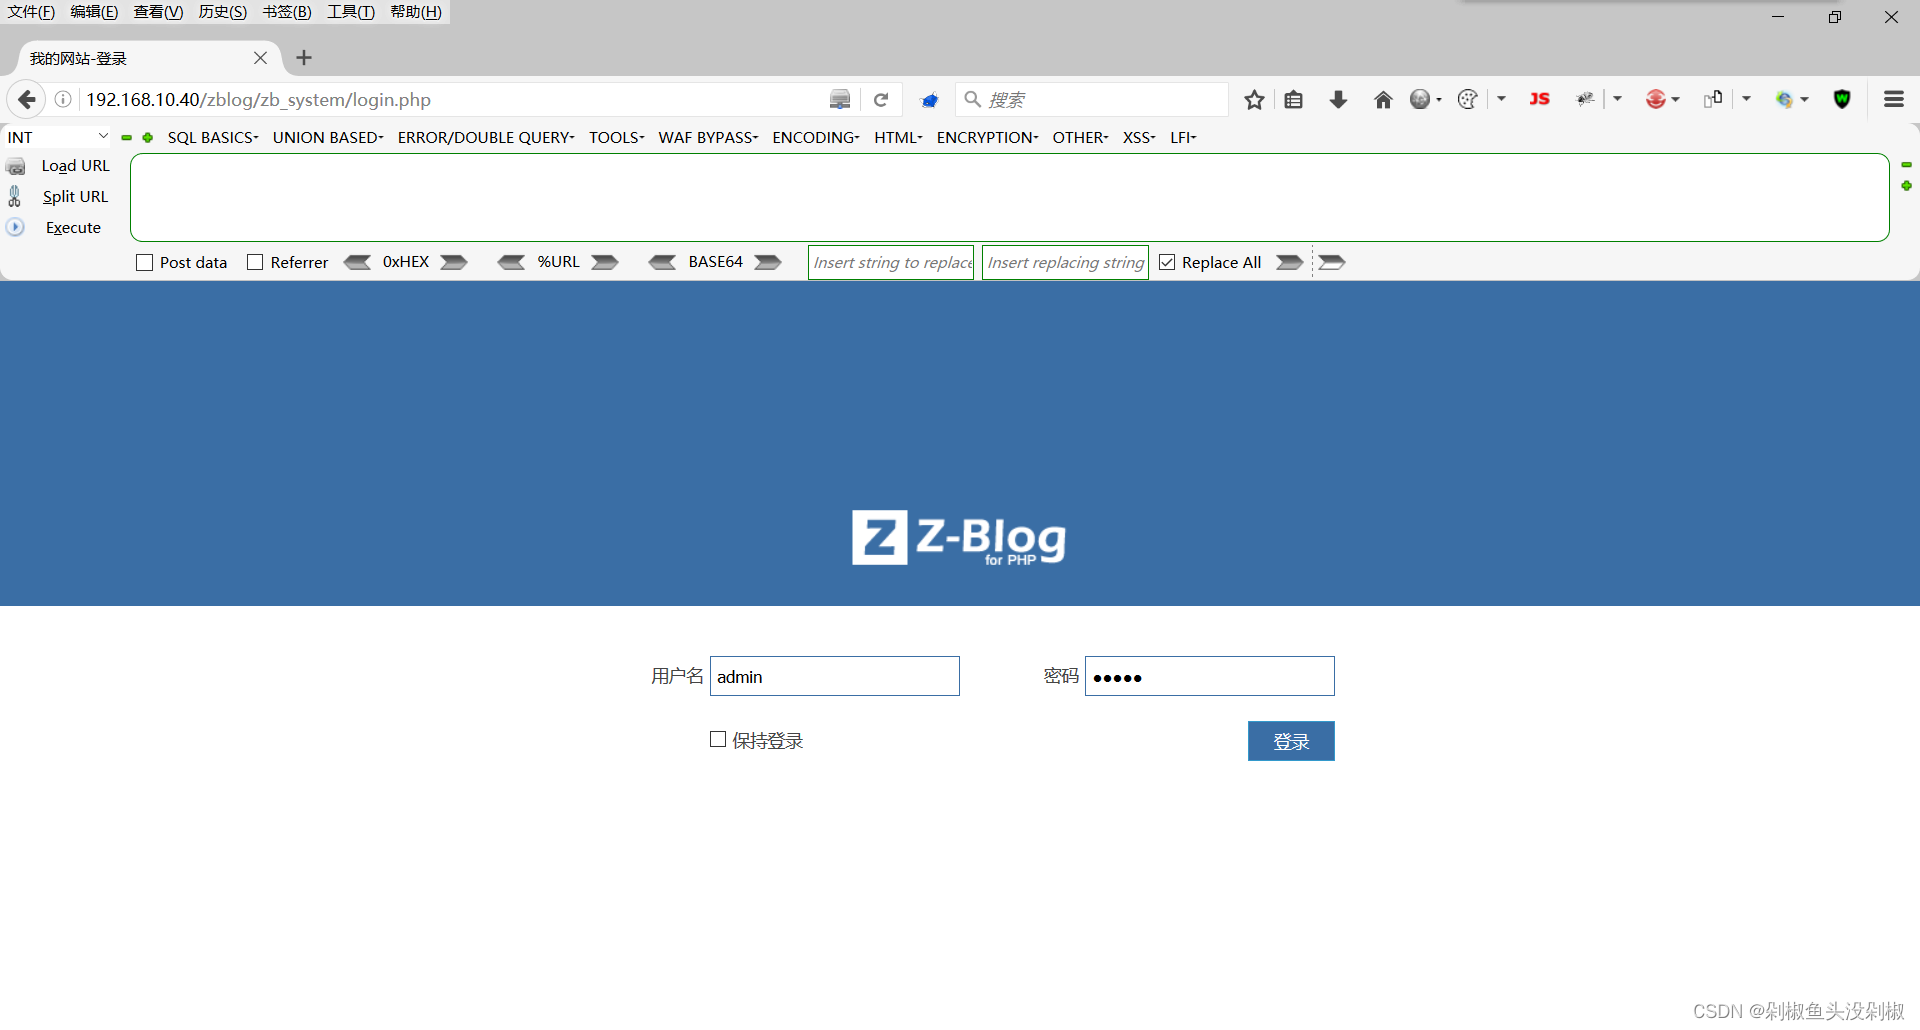This screenshot has height=1030, width=1920.
Task: Click green minus icon beside INT dropdown
Action: point(126,138)
